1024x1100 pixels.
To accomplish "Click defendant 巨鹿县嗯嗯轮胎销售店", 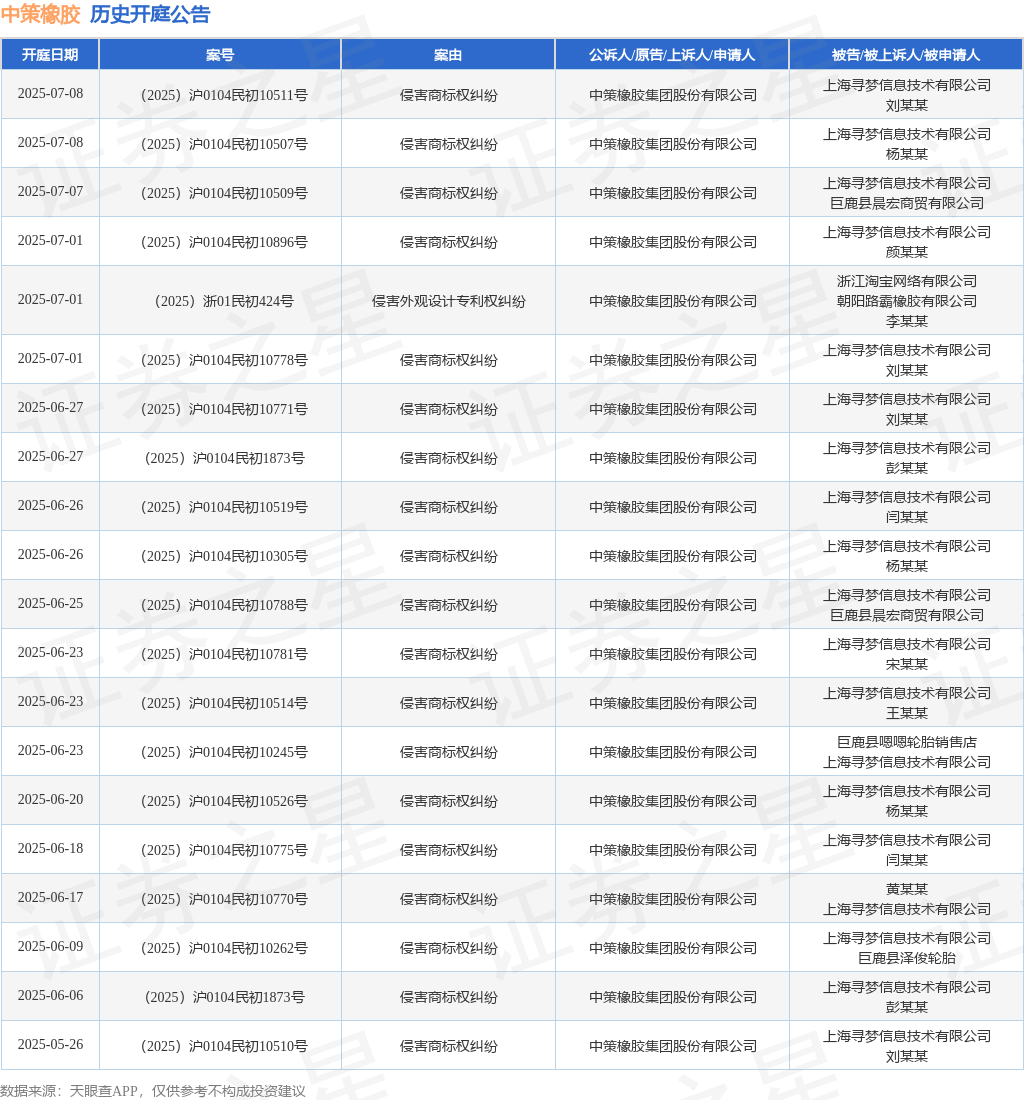I will pos(907,742).
